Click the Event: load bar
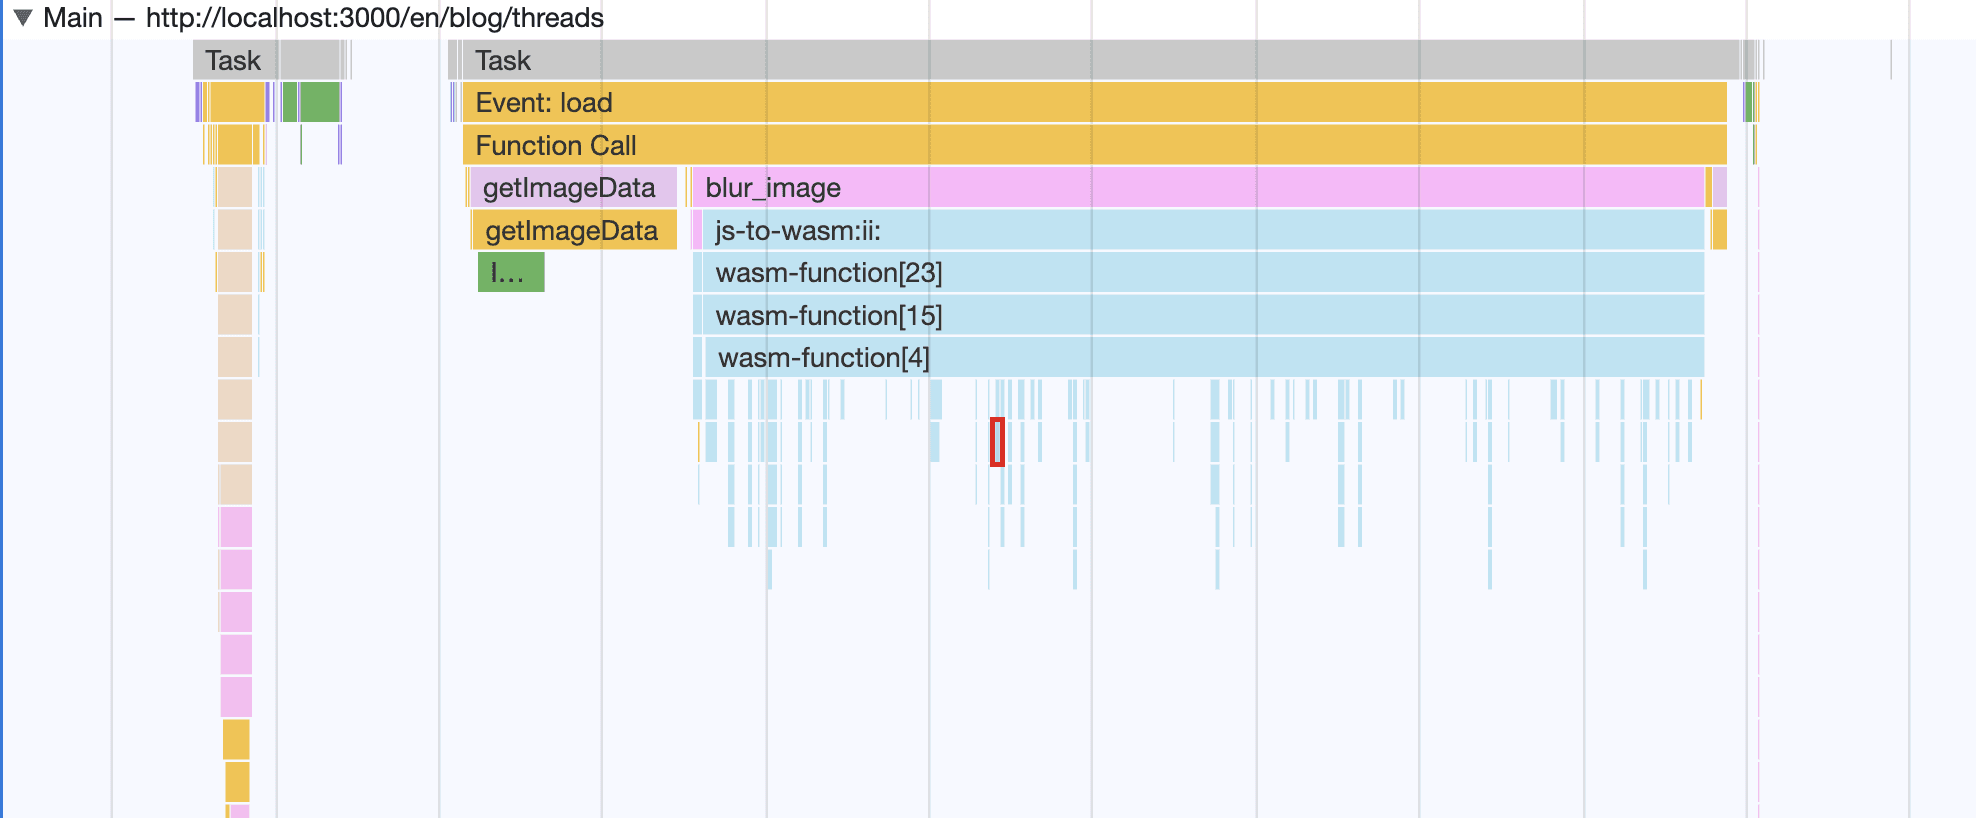 click(1094, 102)
